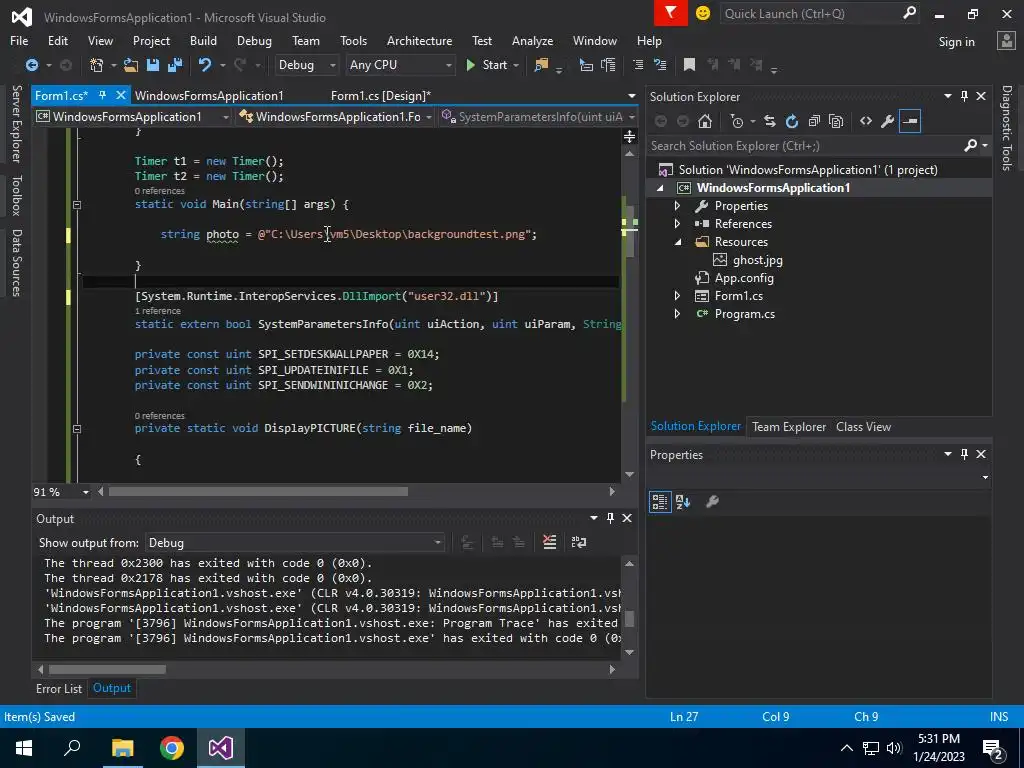The width and height of the screenshot is (1024, 768).
Task: Click the account avatar icon beside Sign in
Action: 1006,41
